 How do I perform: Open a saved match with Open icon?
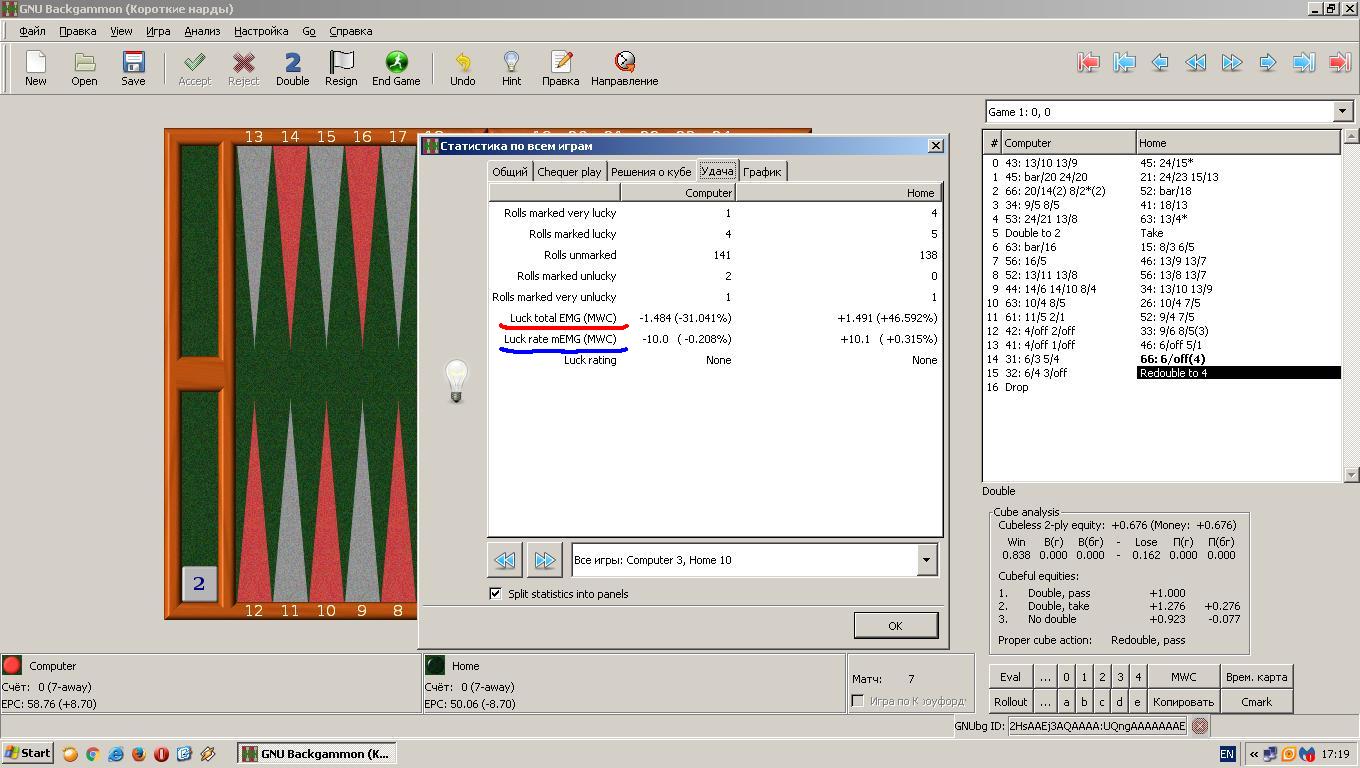[x=84, y=68]
